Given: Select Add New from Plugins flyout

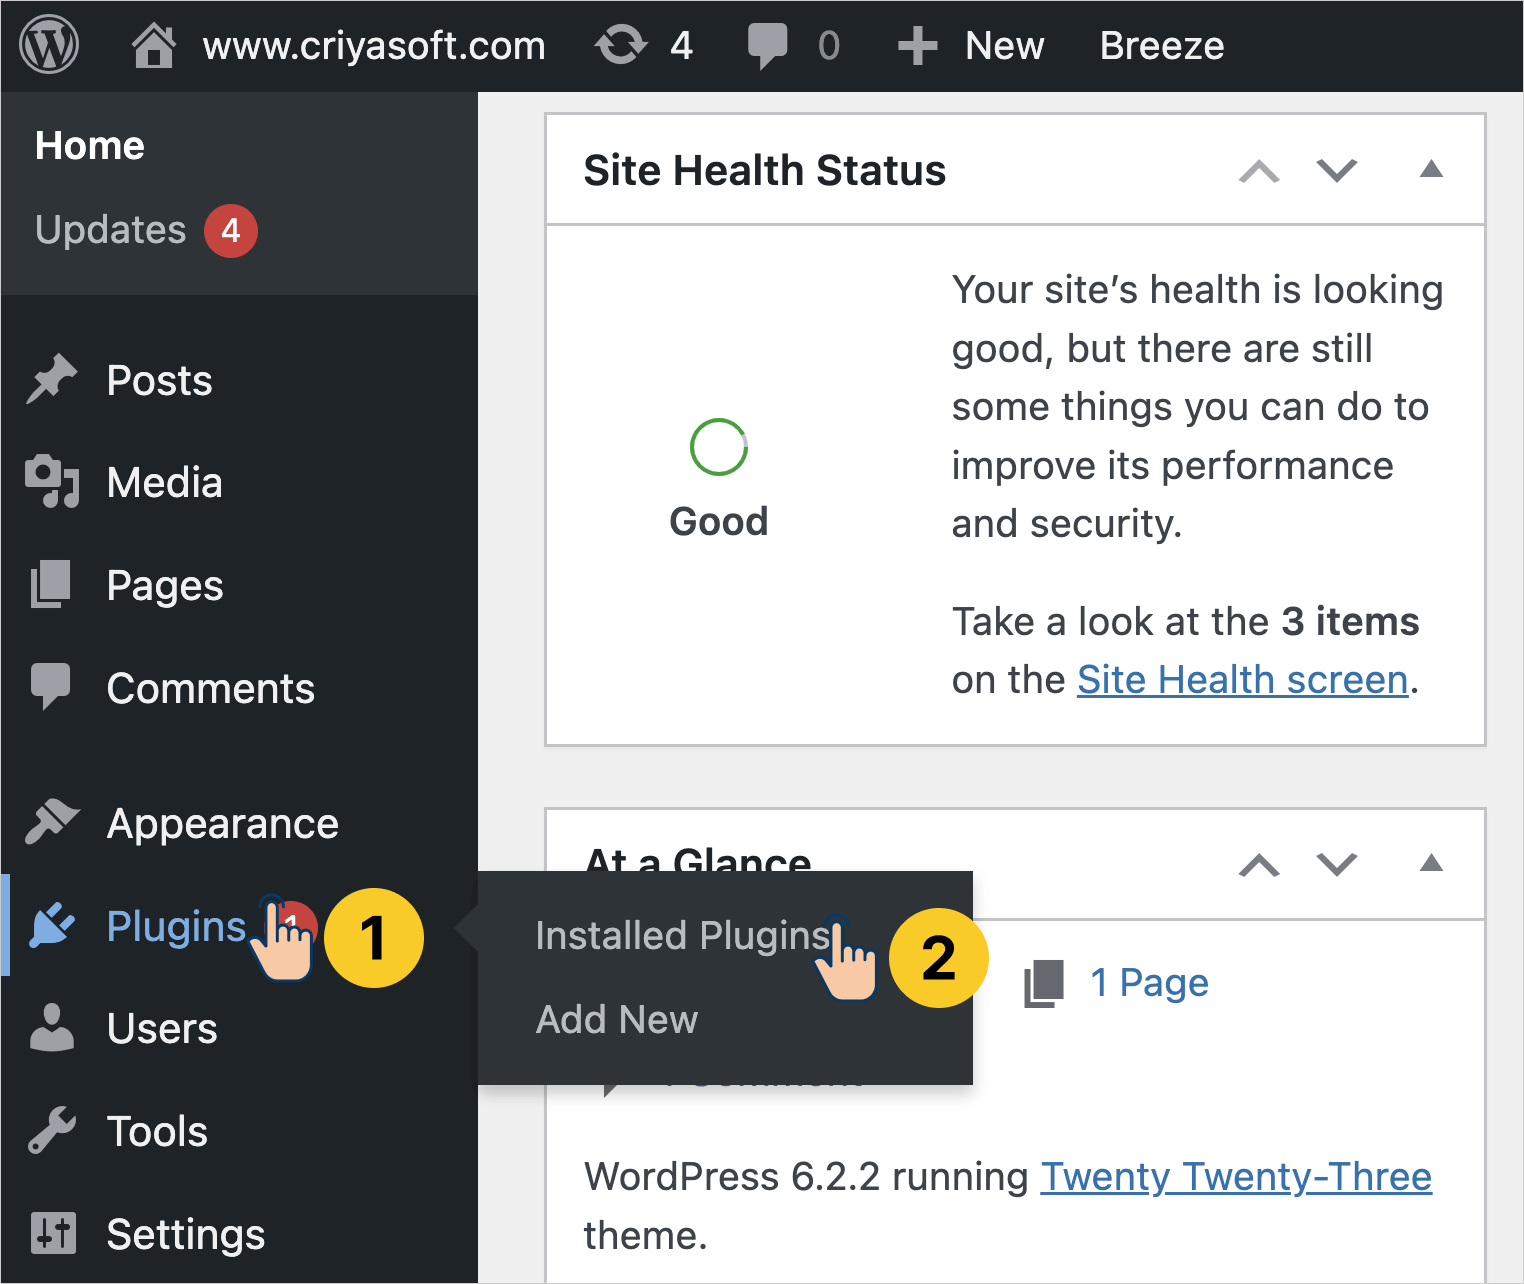Looking at the screenshot, I should [617, 1020].
